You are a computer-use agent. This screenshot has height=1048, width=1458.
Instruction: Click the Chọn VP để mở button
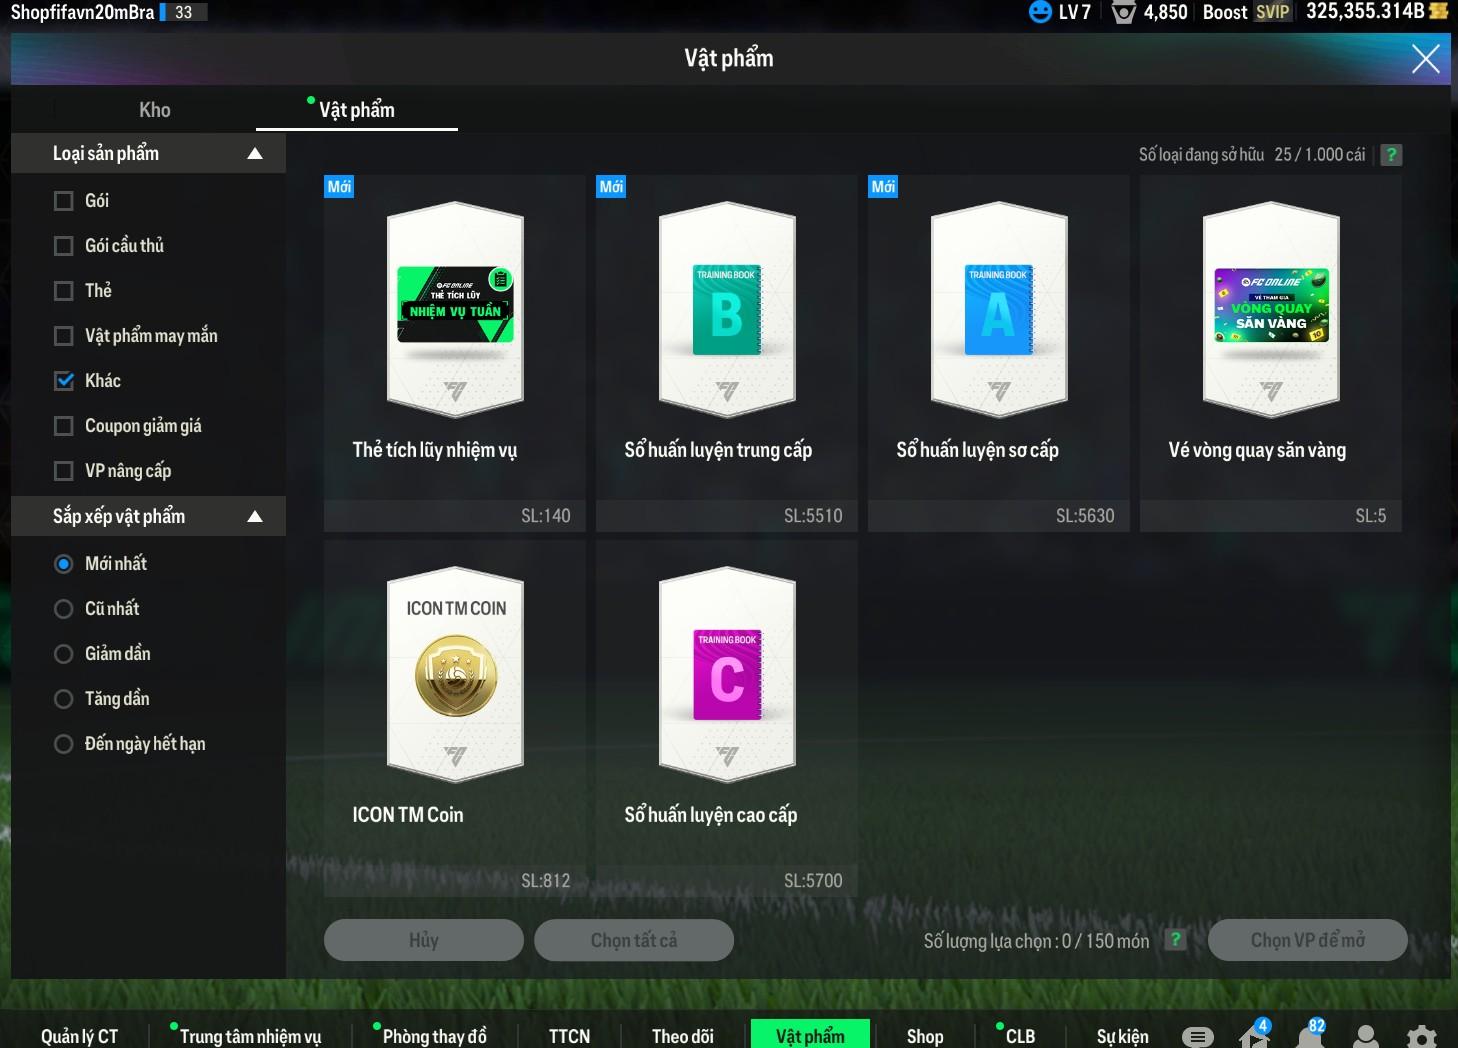pos(1307,940)
